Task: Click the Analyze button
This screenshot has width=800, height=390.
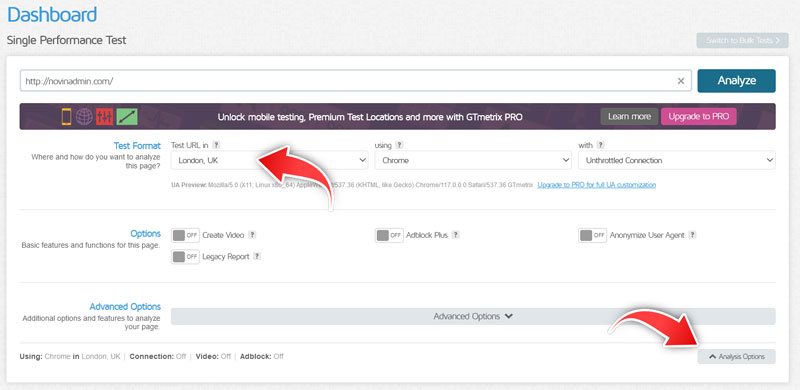Action: tap(736, 81)
